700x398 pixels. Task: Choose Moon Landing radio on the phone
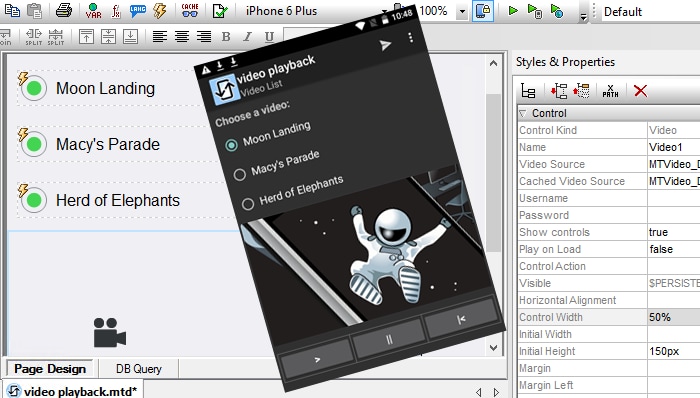pyautogui.click(x=231, y=145)
